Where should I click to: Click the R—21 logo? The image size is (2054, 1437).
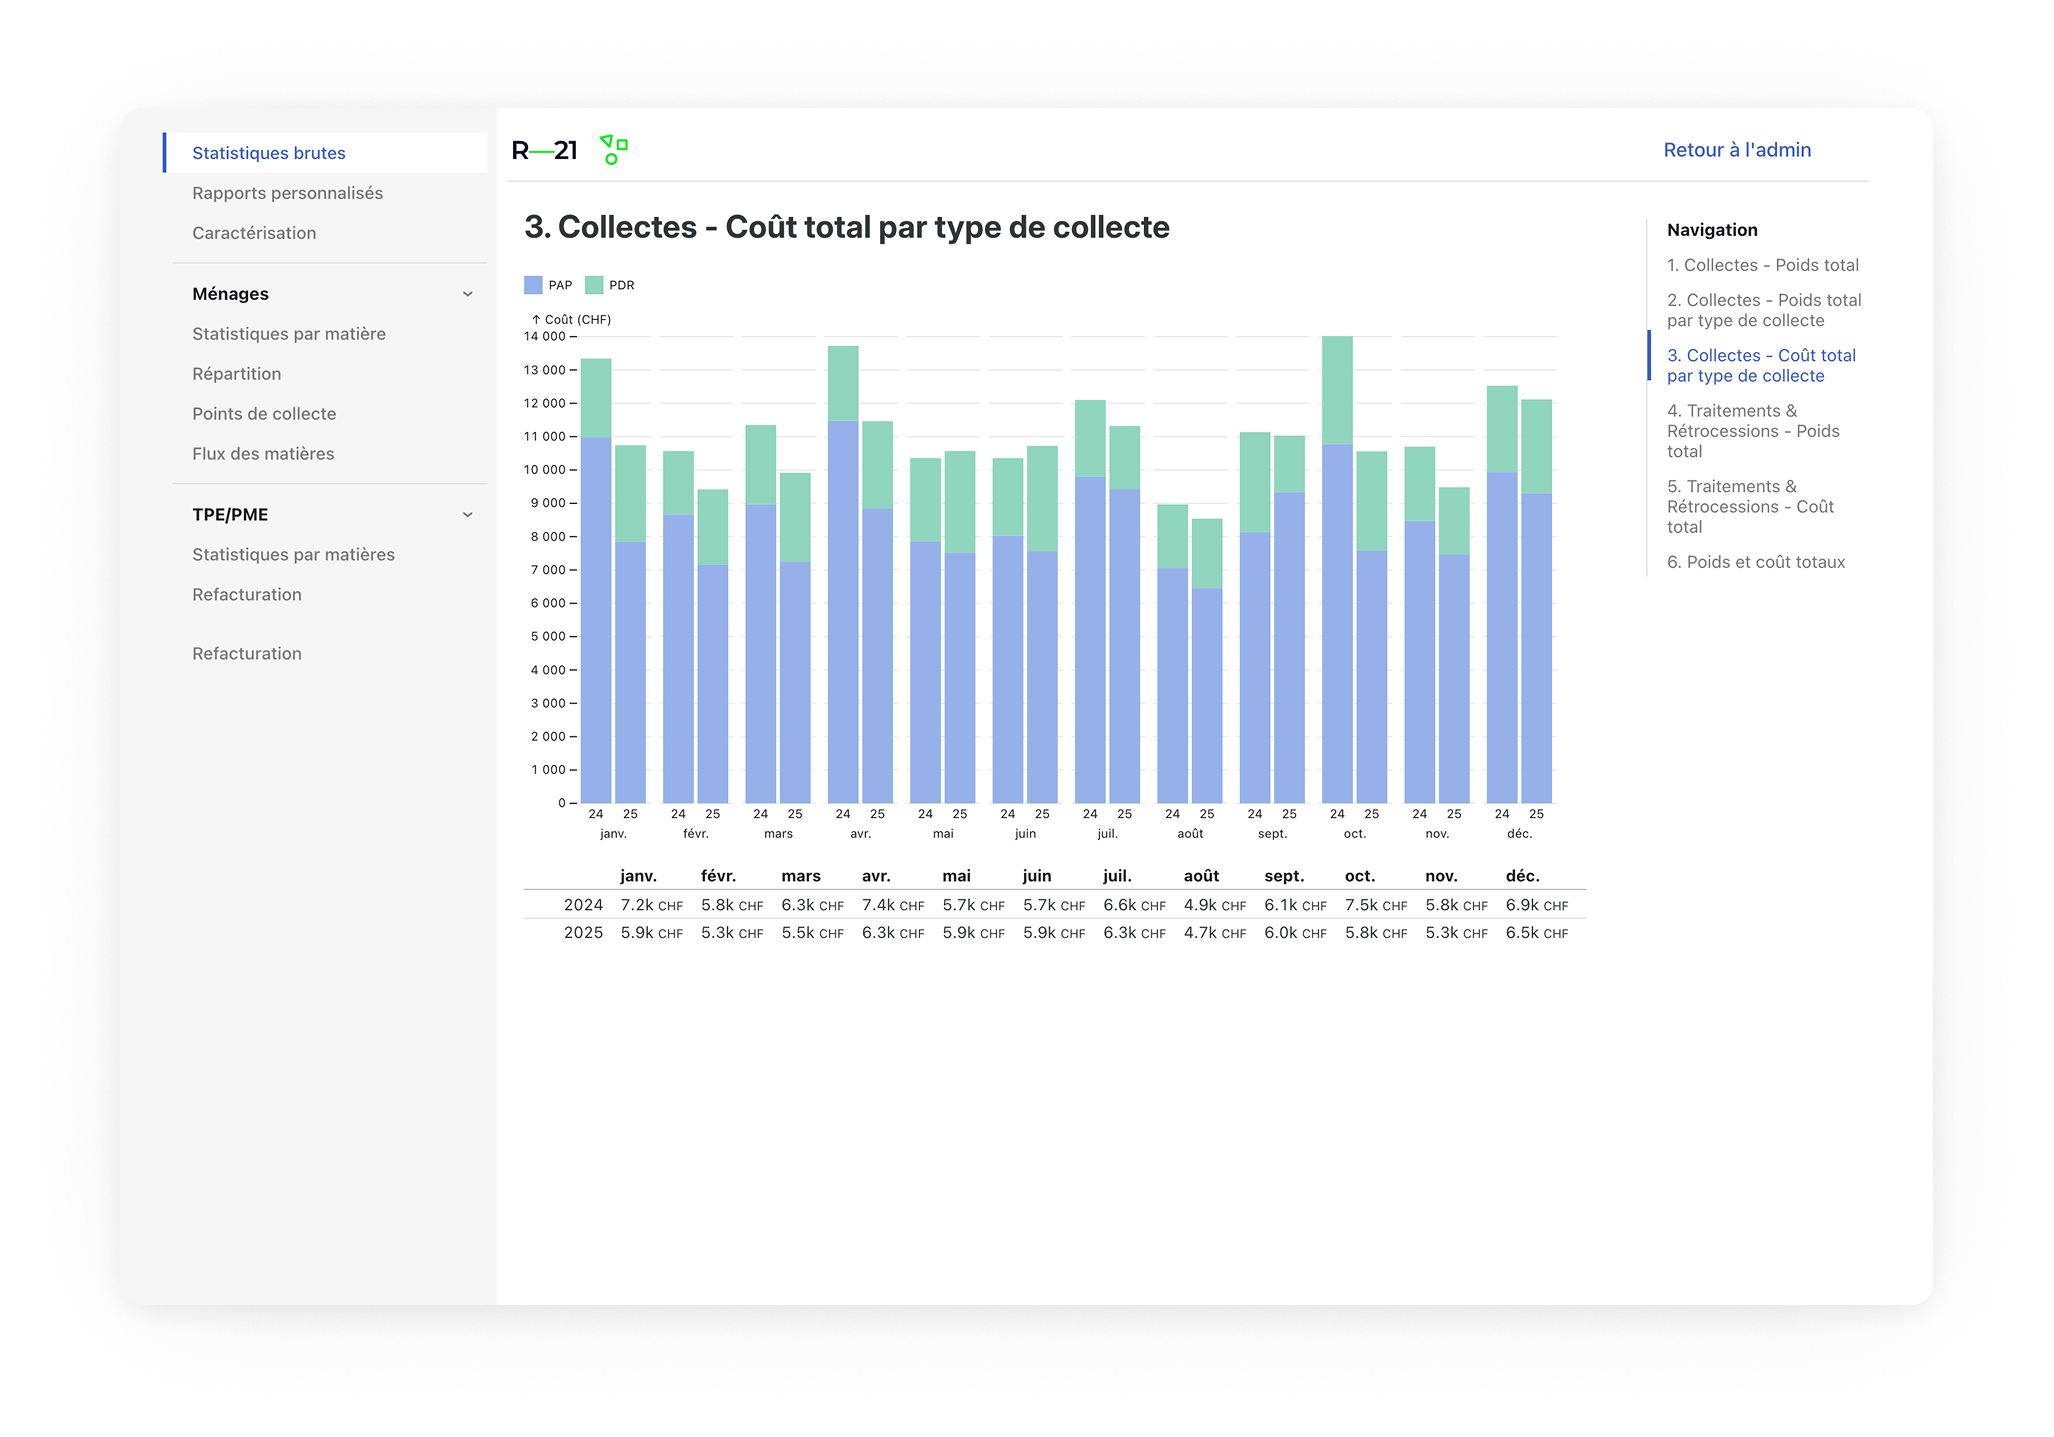(x=544, y=151)
